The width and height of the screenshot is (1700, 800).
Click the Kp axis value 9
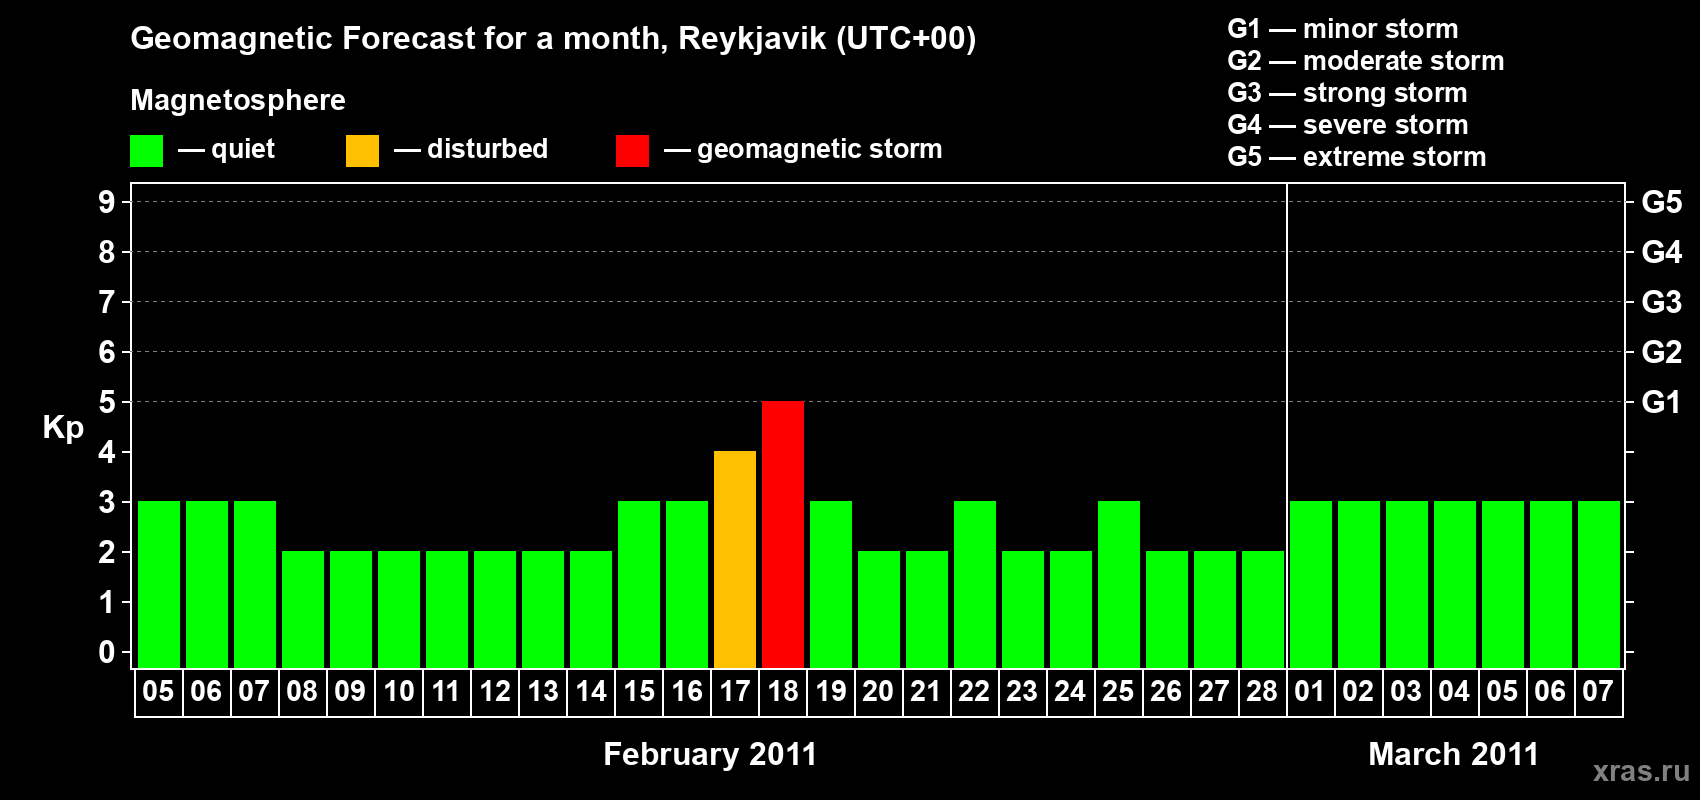click(x=107, y=202)
